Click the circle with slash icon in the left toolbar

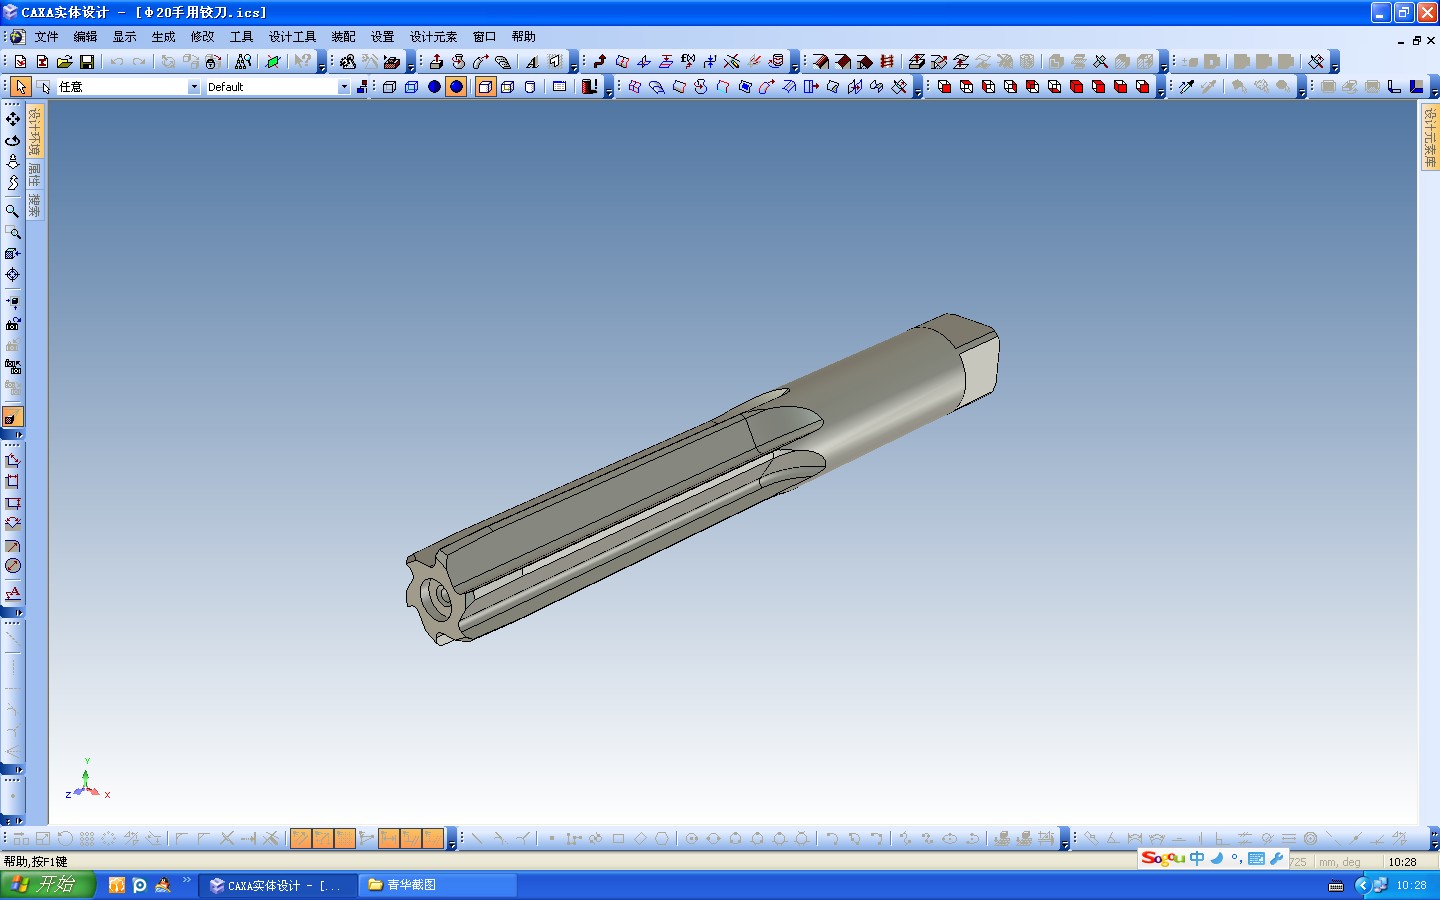point(13,566)
